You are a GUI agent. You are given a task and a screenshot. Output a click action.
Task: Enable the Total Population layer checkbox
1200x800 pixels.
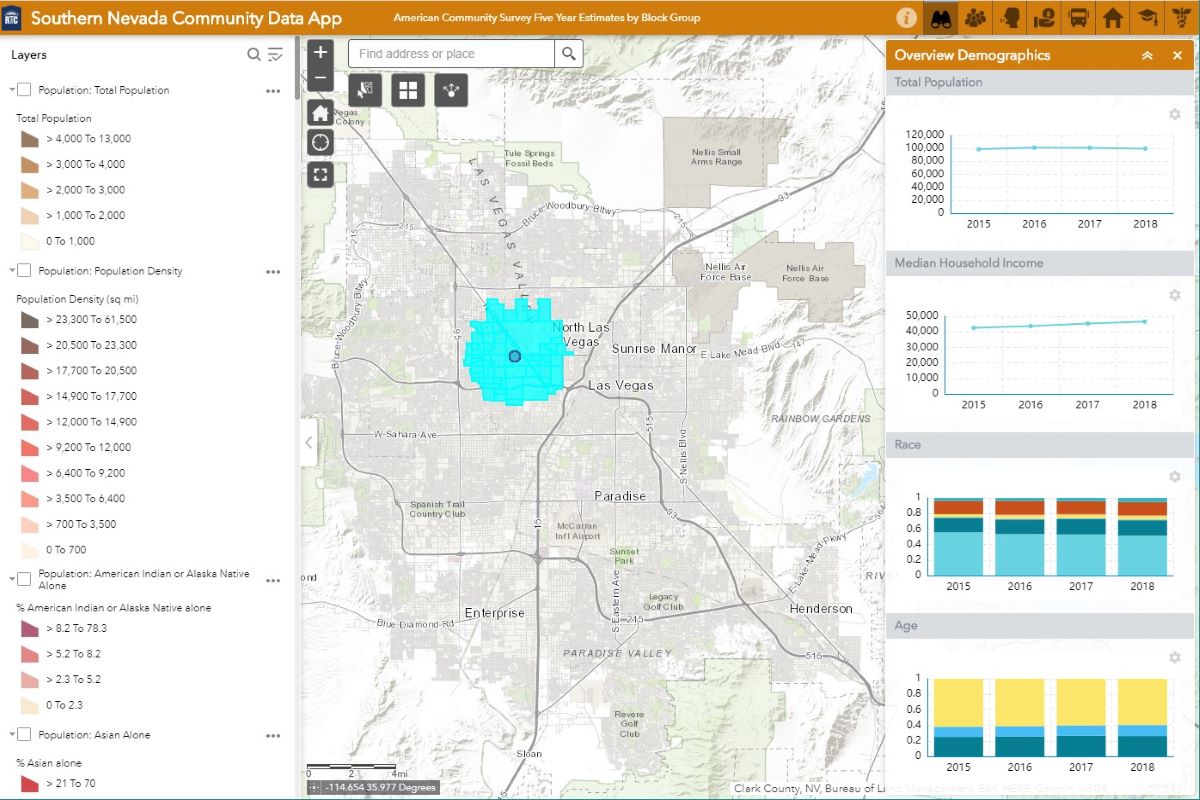[x=25, y=90]
